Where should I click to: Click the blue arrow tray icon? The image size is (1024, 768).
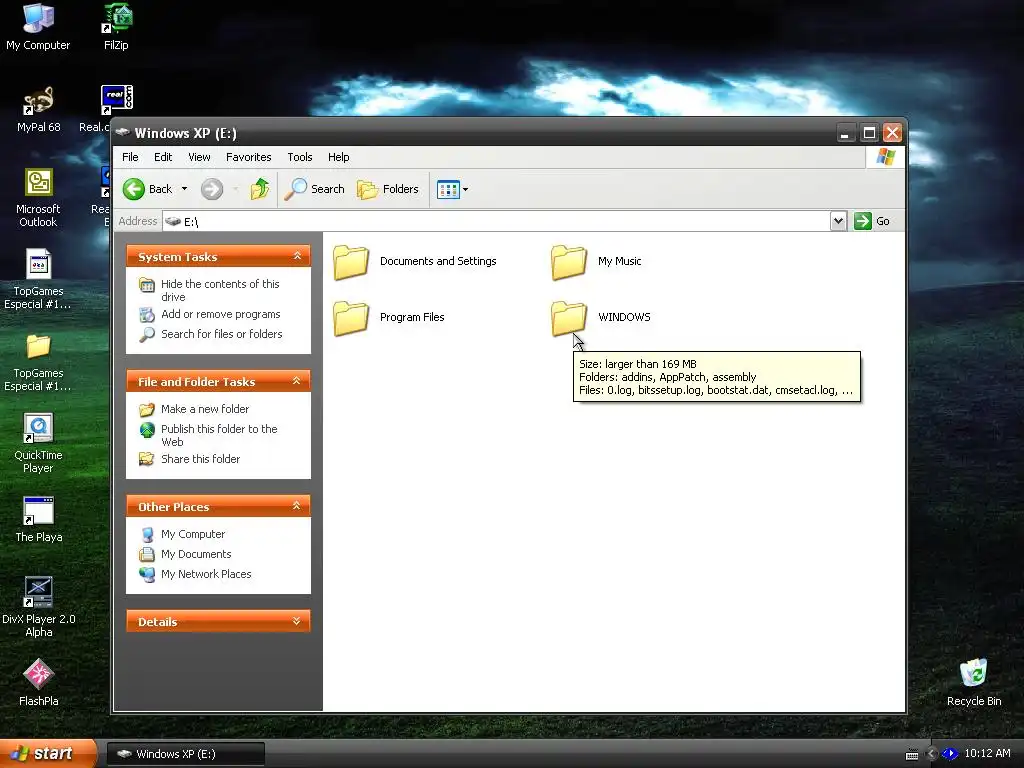(x=950, y=754)
